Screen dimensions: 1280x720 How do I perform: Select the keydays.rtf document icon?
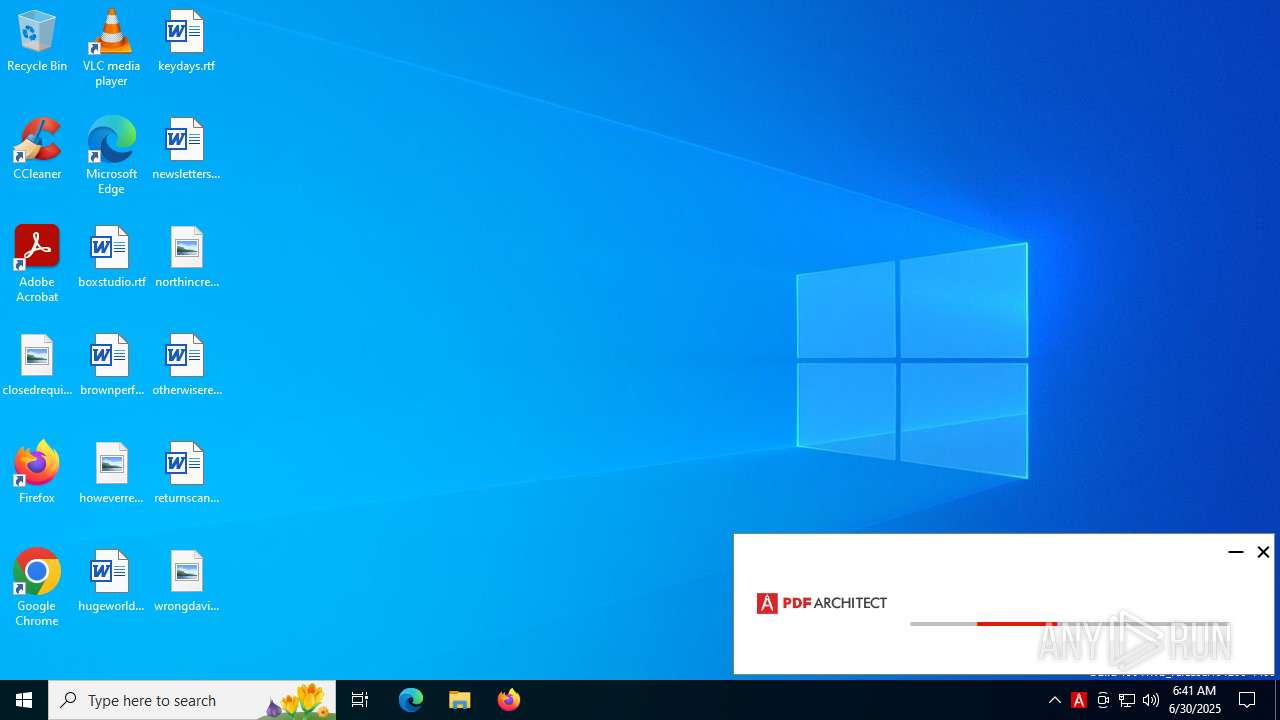186,42
